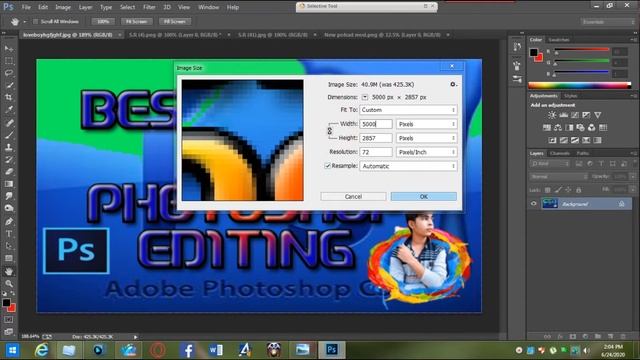
Task: Click the Fit Screen button
Action: point(136,21)
